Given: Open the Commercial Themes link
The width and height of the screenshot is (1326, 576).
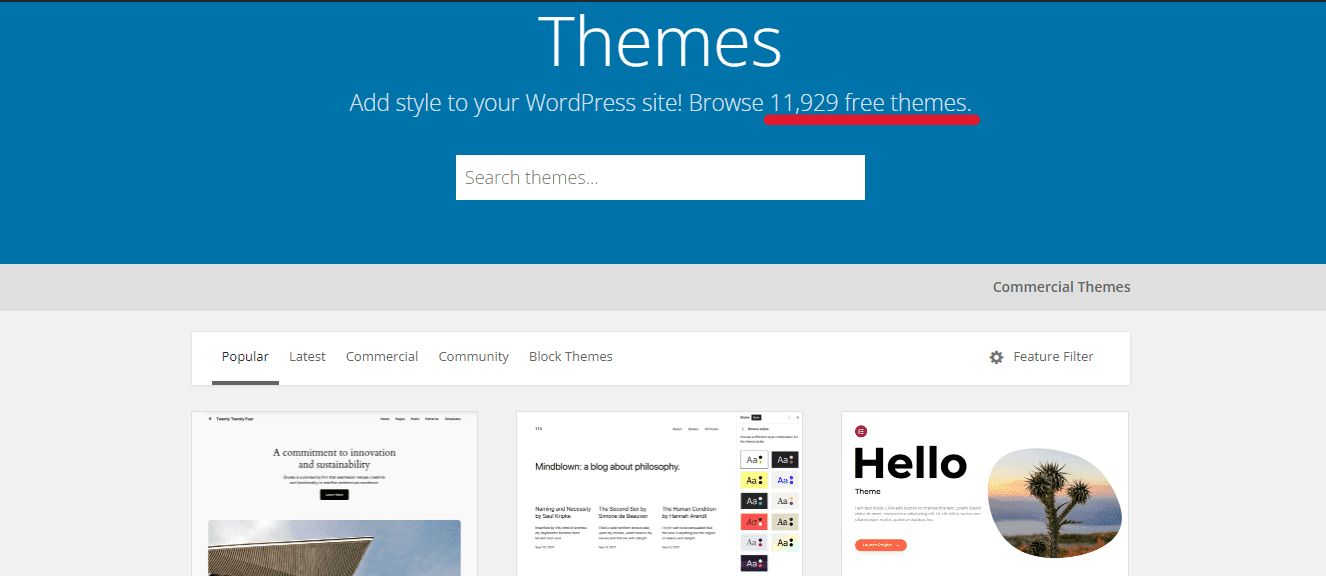Looking at the screenshot, I should (1061, 287).
